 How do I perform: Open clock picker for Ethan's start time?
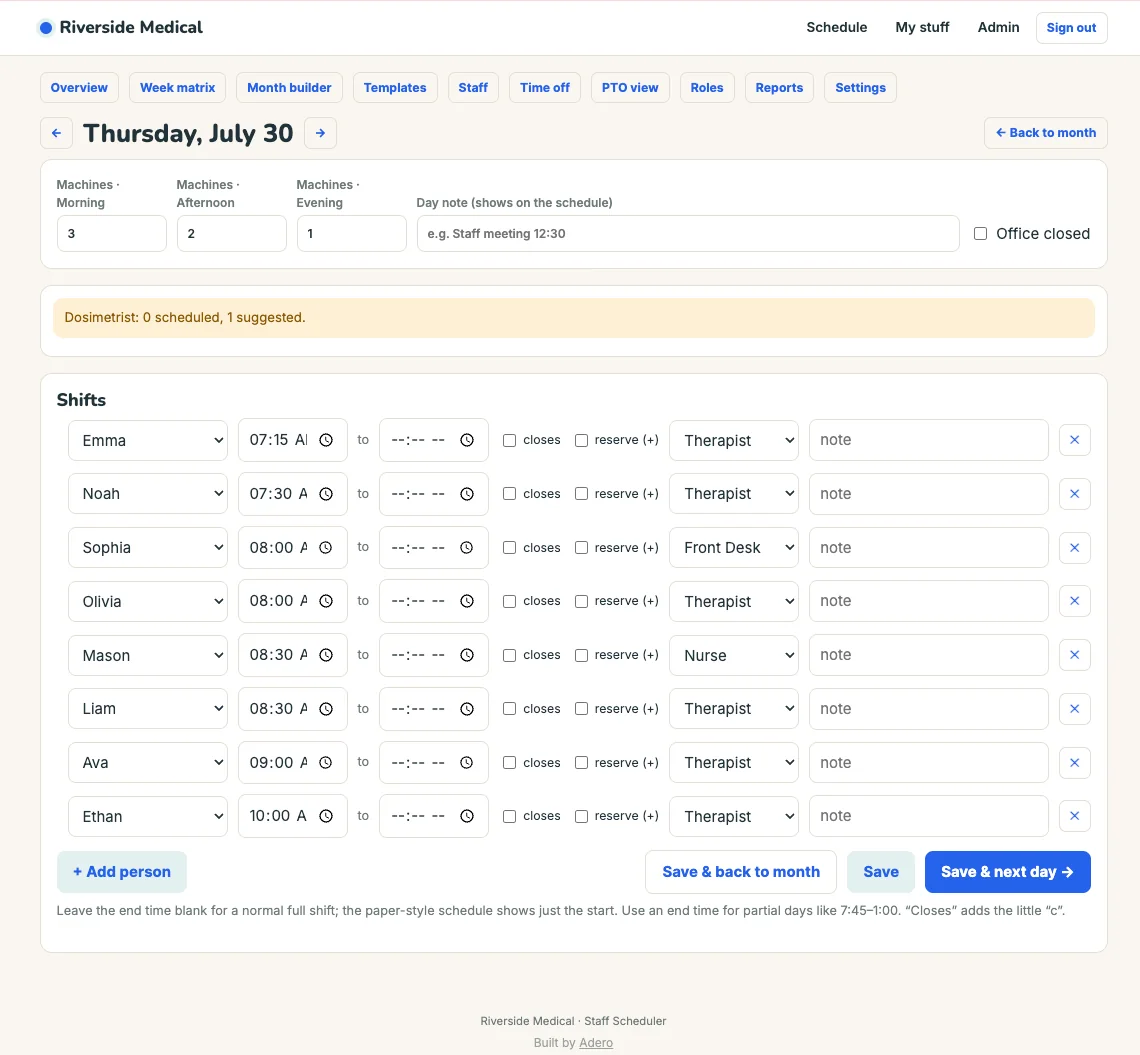[x=326, y=816]
